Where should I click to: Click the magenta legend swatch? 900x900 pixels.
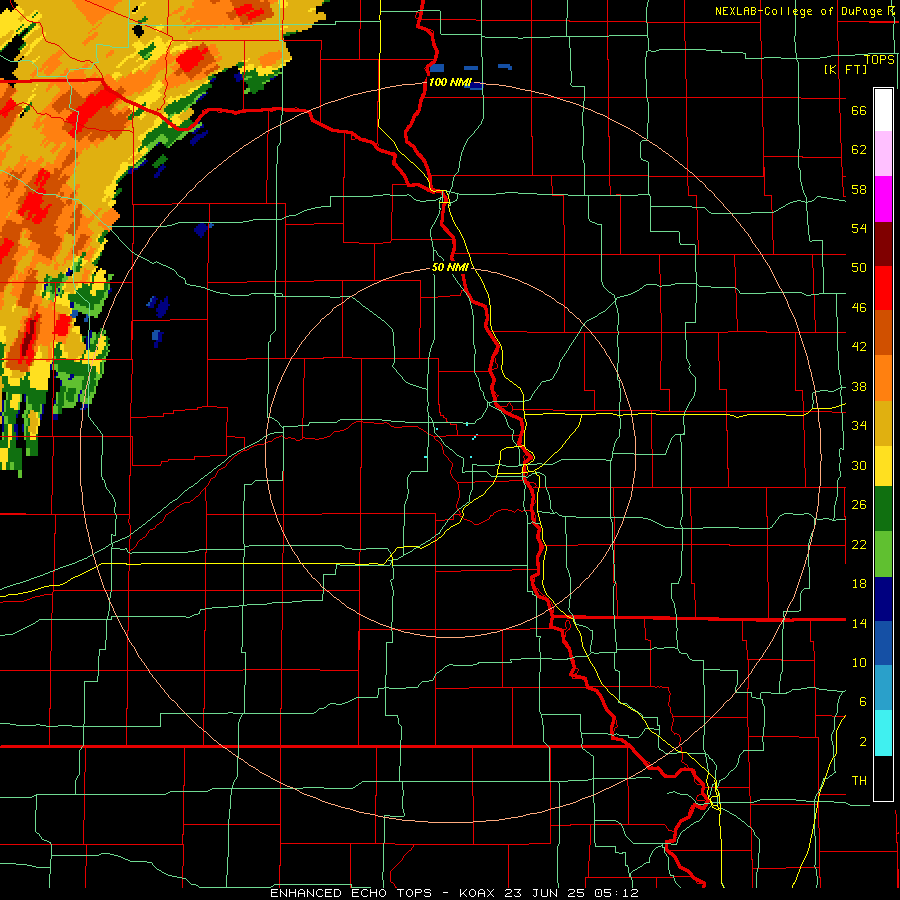click(883, 198)
